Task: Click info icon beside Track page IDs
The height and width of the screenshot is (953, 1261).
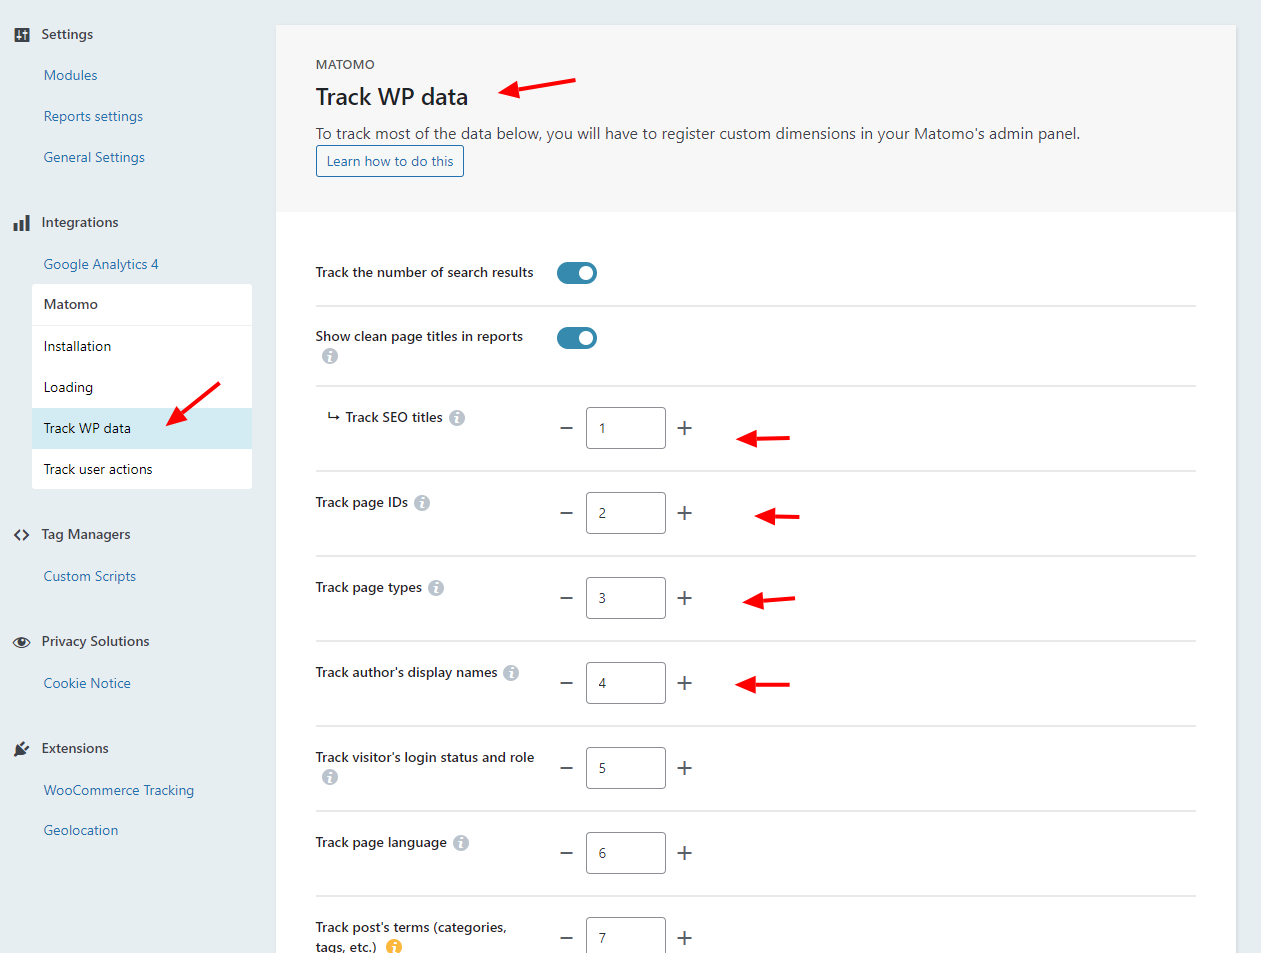Action: coord(422,503)
